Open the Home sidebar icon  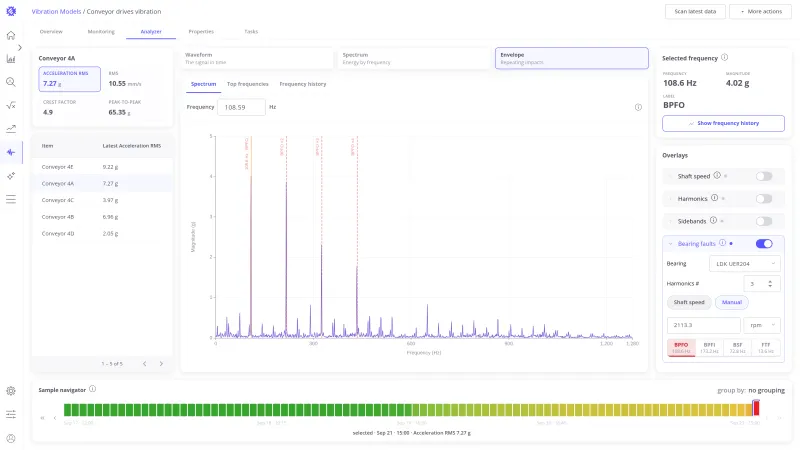tap(11, 35)
